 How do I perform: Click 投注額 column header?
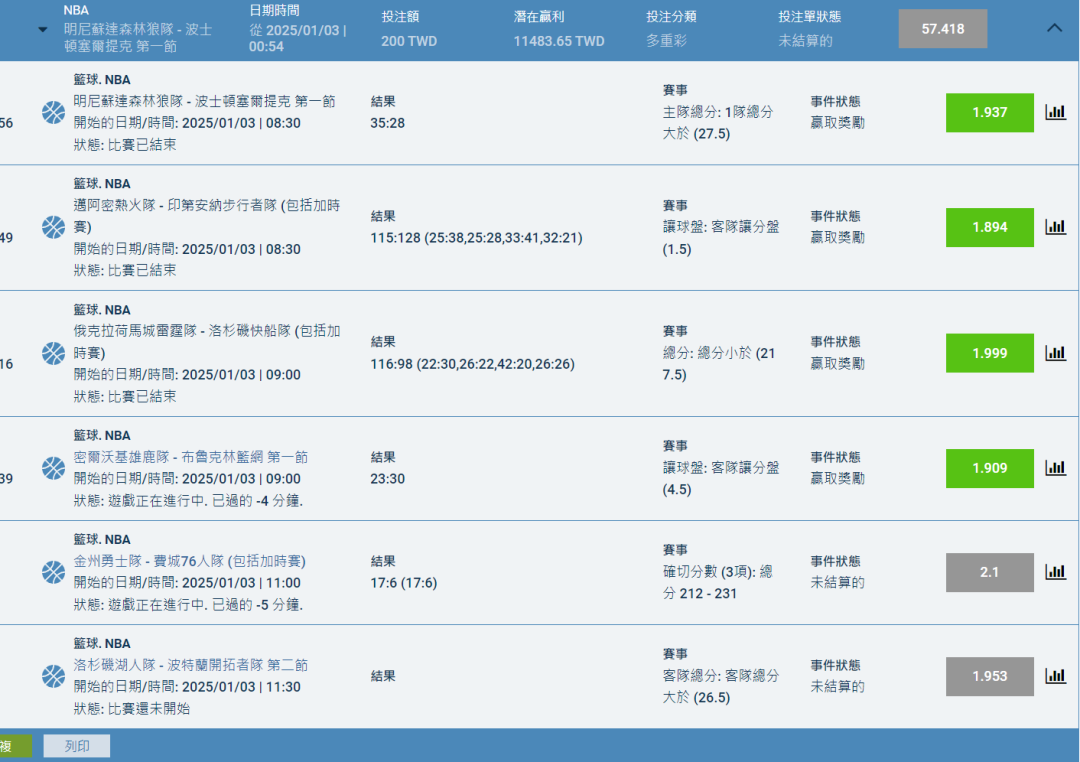400,17
